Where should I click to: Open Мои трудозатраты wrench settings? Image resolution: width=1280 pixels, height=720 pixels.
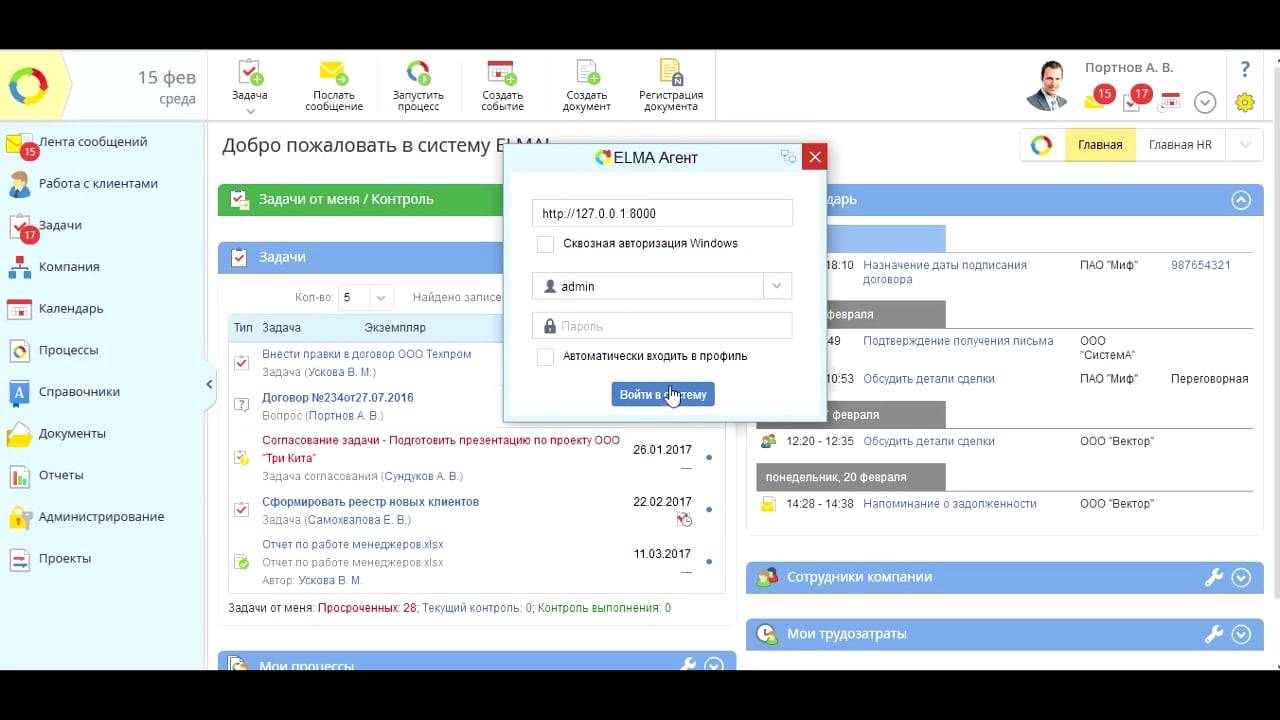tap(1214, 634)
